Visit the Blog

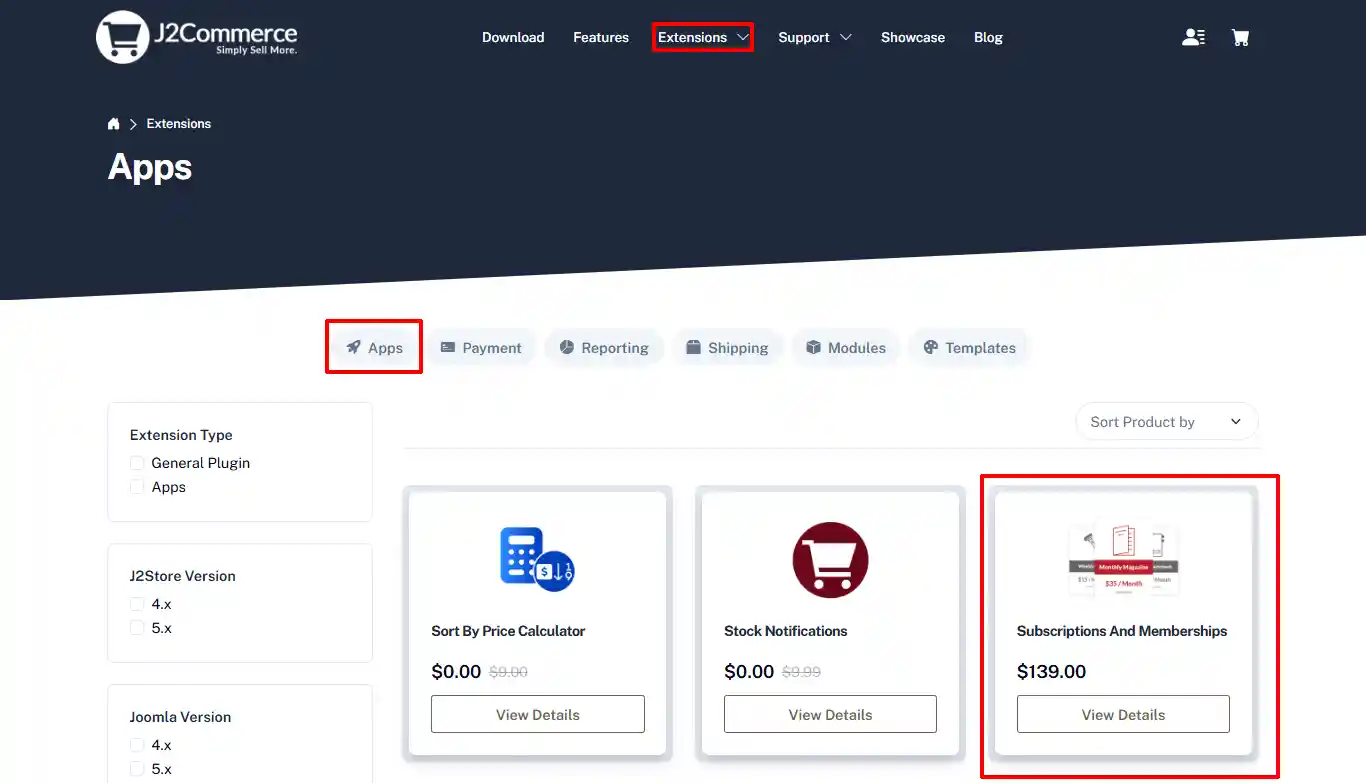(988, 37)
